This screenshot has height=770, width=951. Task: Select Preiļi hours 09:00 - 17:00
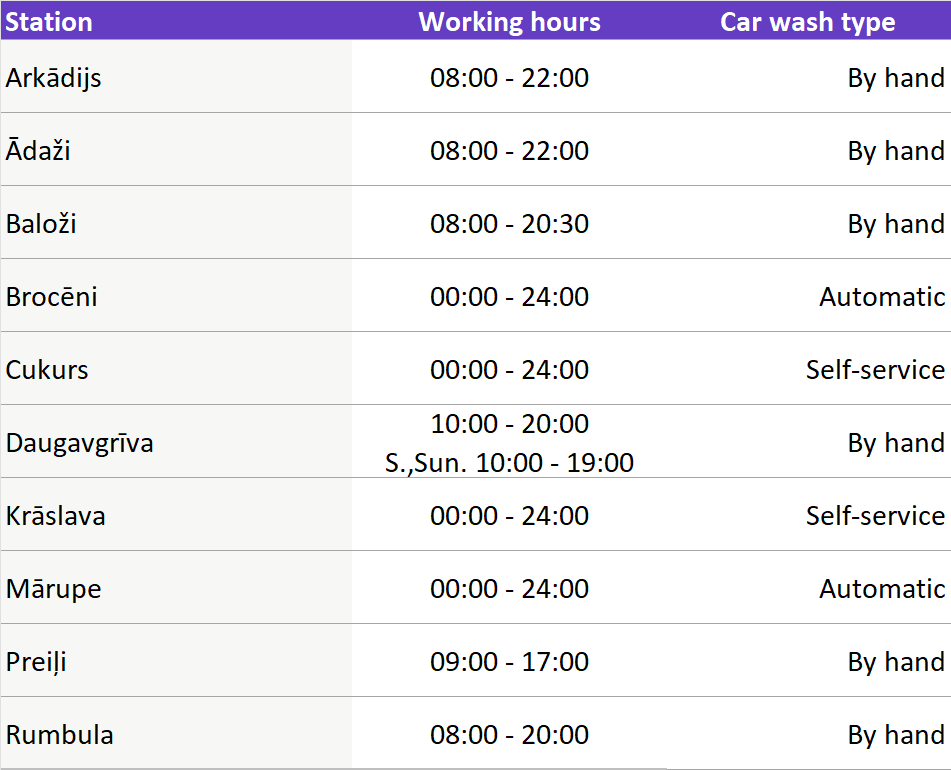(x=509, y=662)
